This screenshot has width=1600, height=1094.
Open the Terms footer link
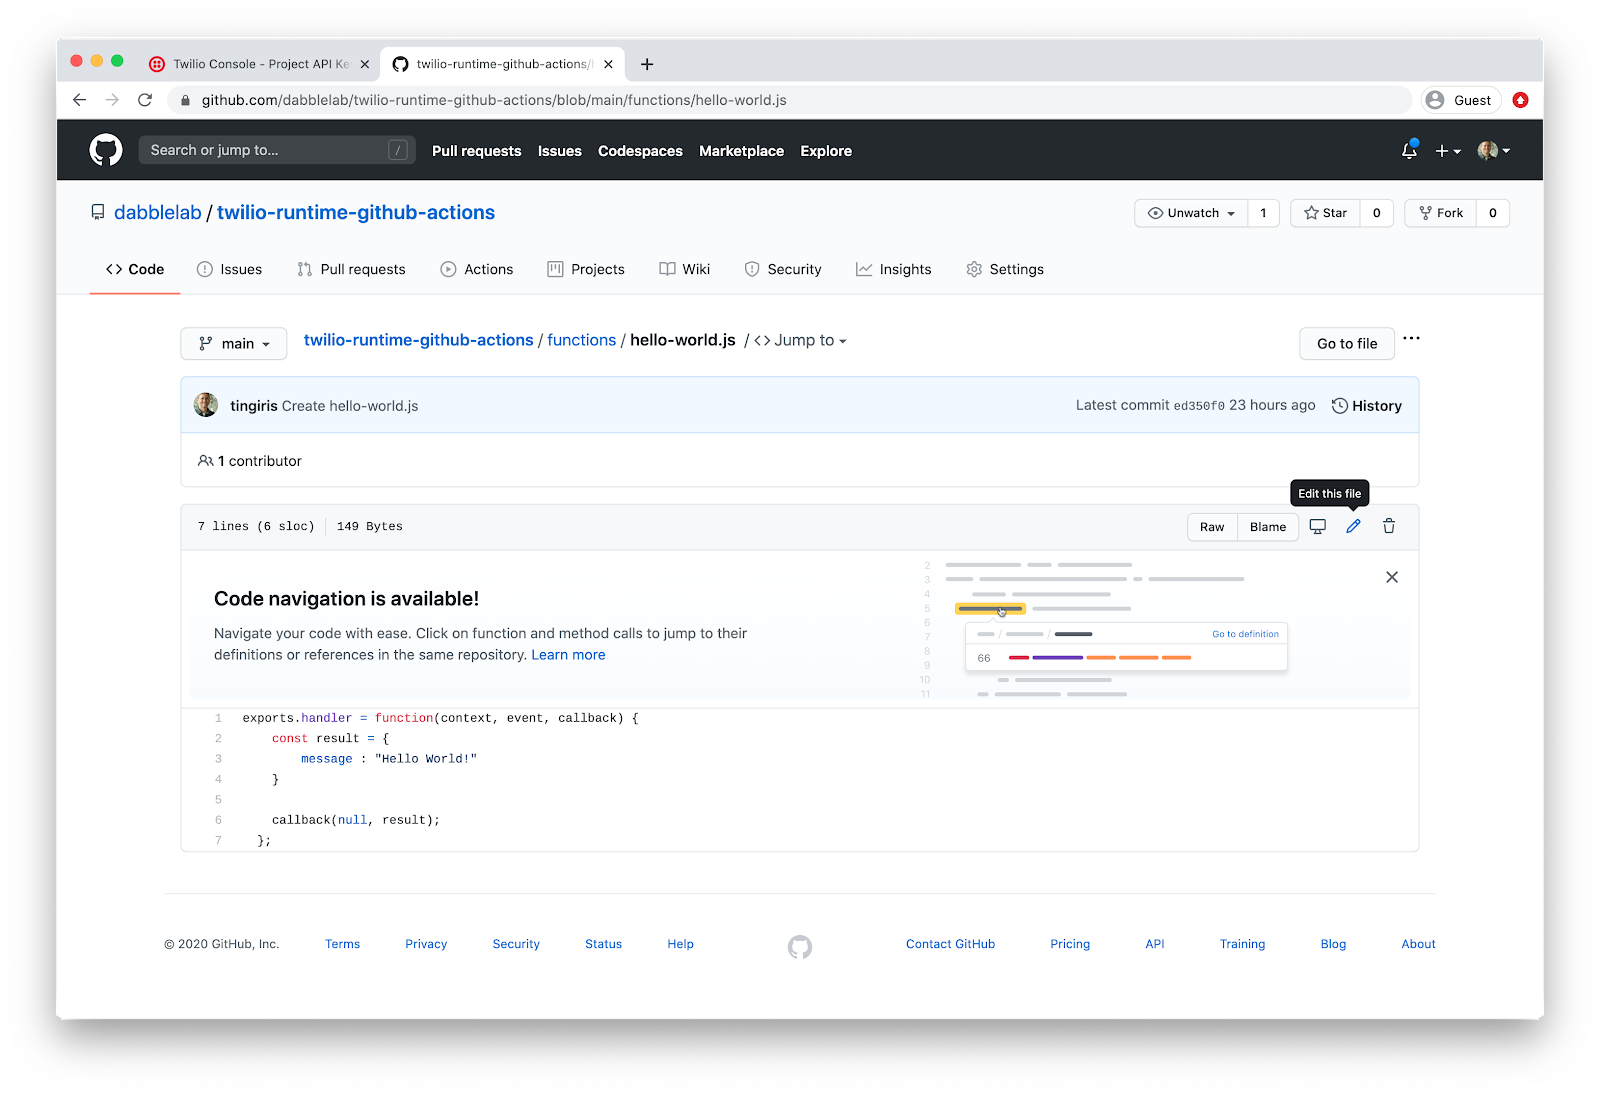(342, 944)
